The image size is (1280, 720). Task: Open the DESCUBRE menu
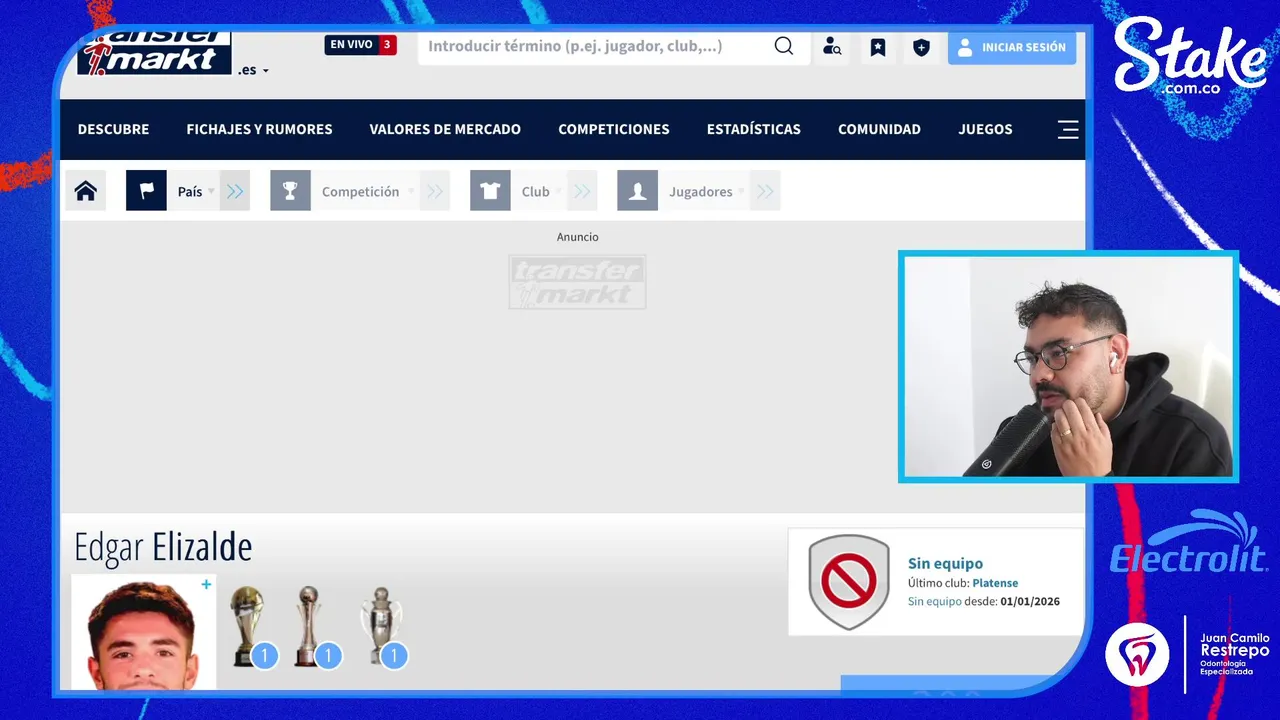(113, 129)
